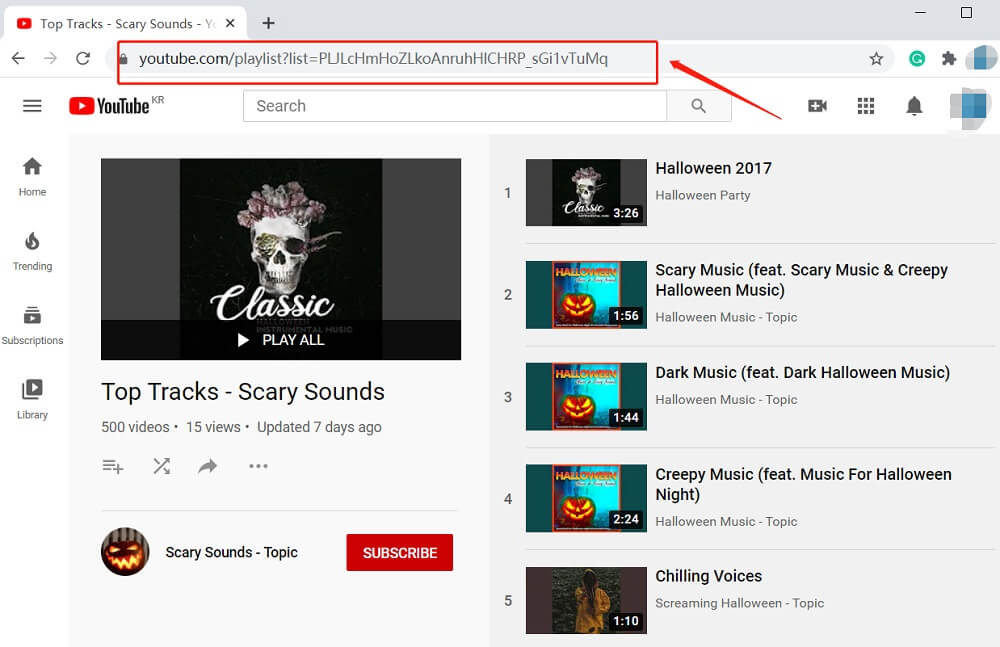Click PLAY ALL on the playlist cover
1000x647 pixels.
coord(281,340)
